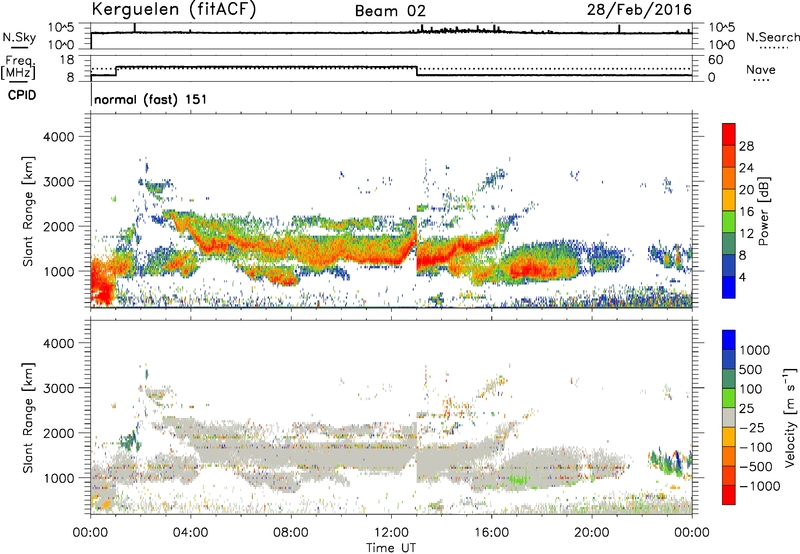Click the '08:00' time tick label
Viewport: 800px width, 554px height.
tap(291, 533)
